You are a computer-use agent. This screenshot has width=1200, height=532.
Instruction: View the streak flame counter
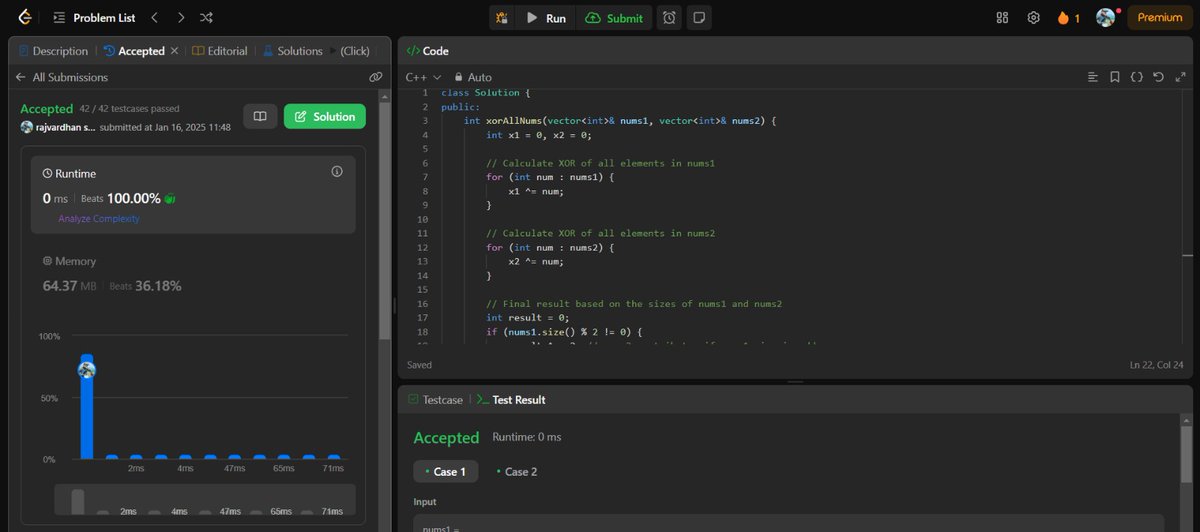[x=1068, y=18]
